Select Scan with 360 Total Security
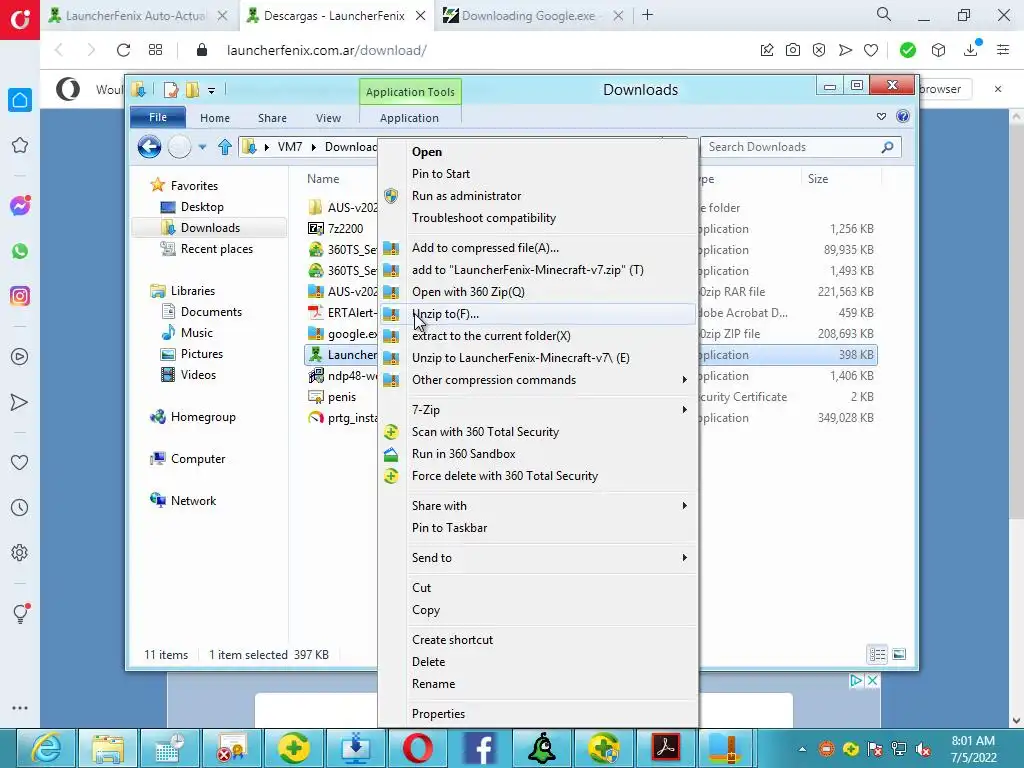 (x=537, y=432)
